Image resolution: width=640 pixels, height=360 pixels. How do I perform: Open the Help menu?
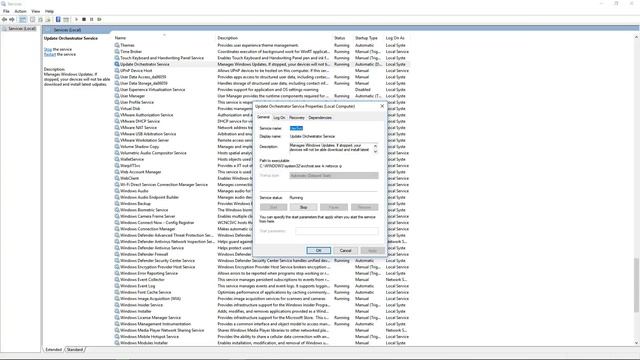(x=49, y=11)
